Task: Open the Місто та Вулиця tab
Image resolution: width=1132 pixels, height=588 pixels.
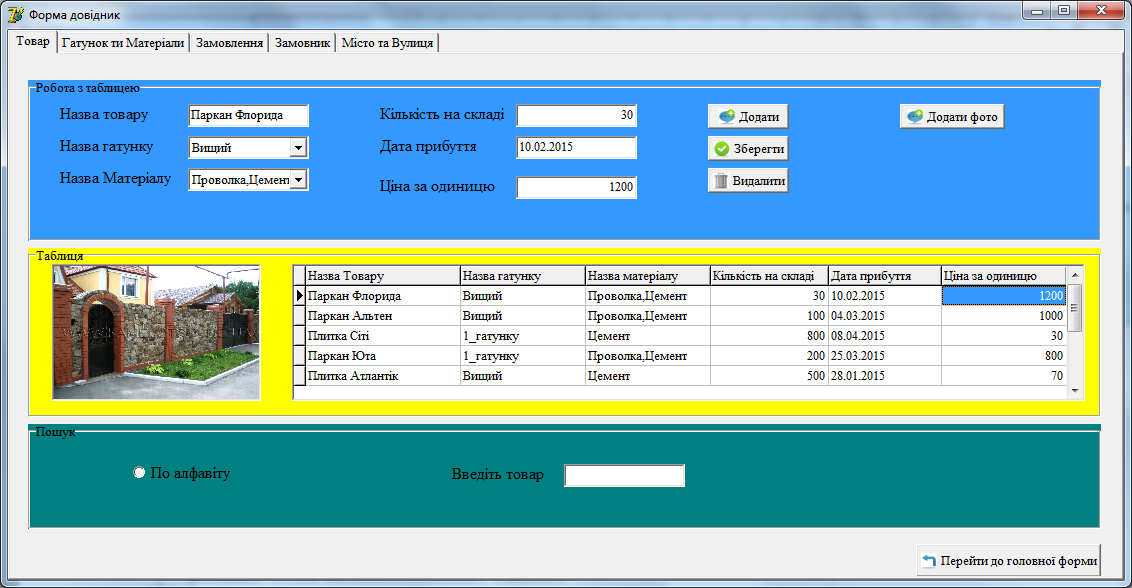Action: (387, 43)
